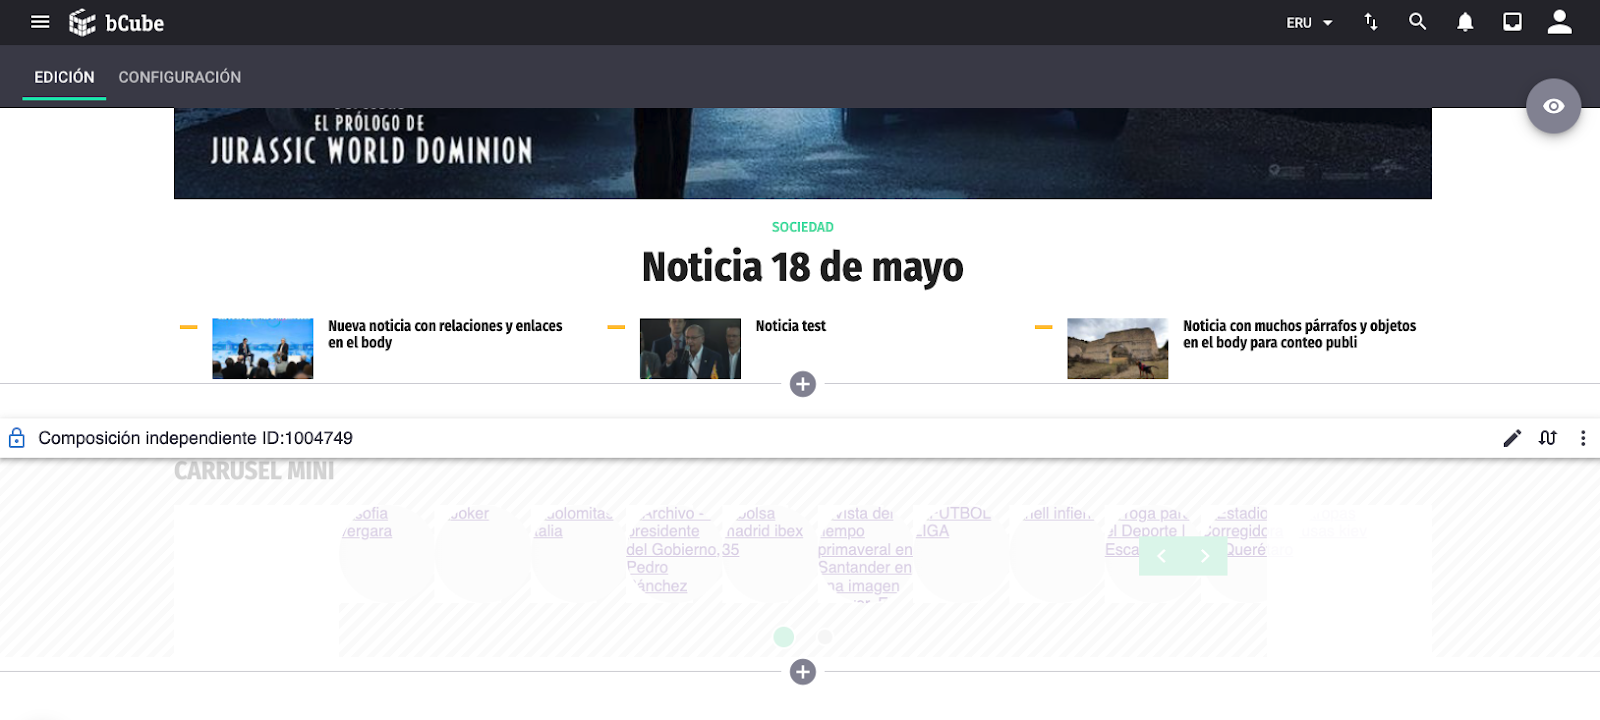Open the hamburger main menu
This screenshot has height=720, width=1600.
pyautogui.click(x=40, y=22)
